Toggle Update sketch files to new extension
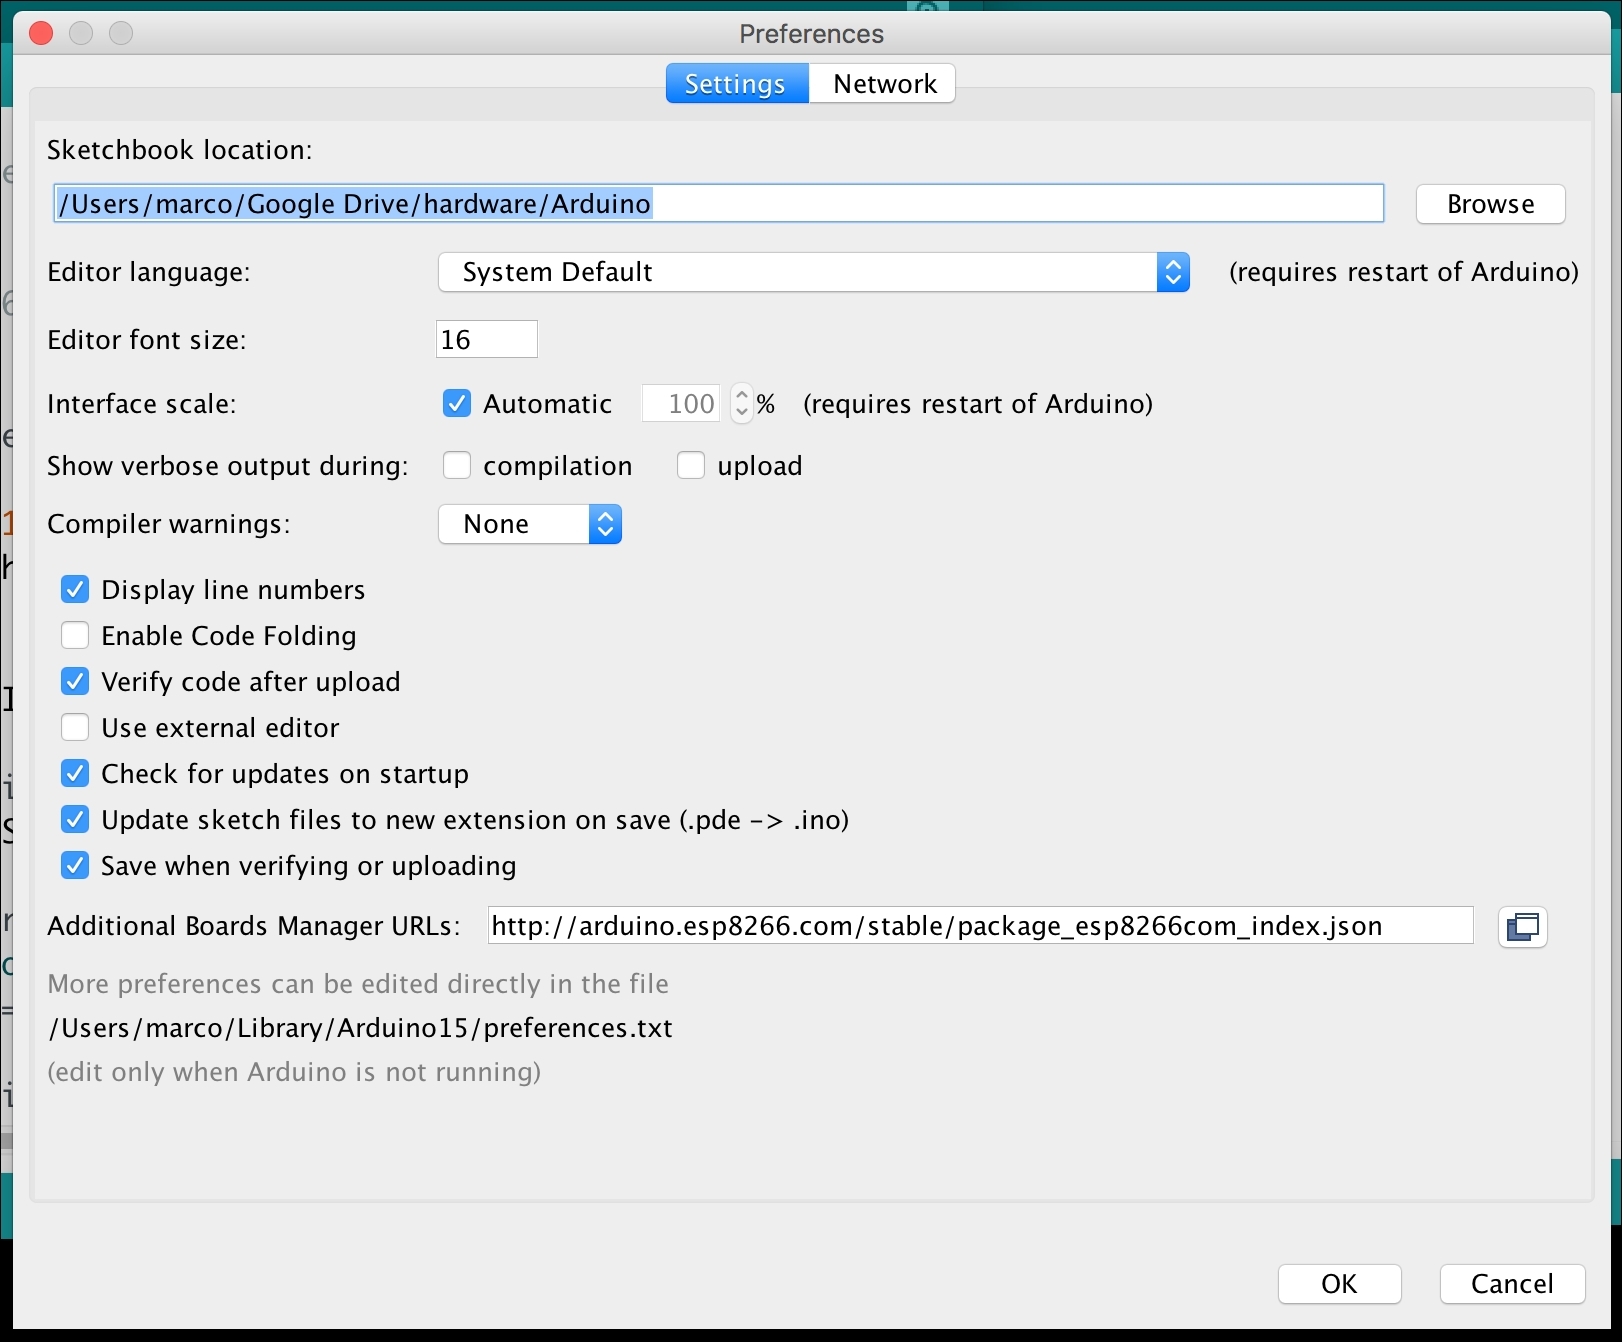 (75, 820)
